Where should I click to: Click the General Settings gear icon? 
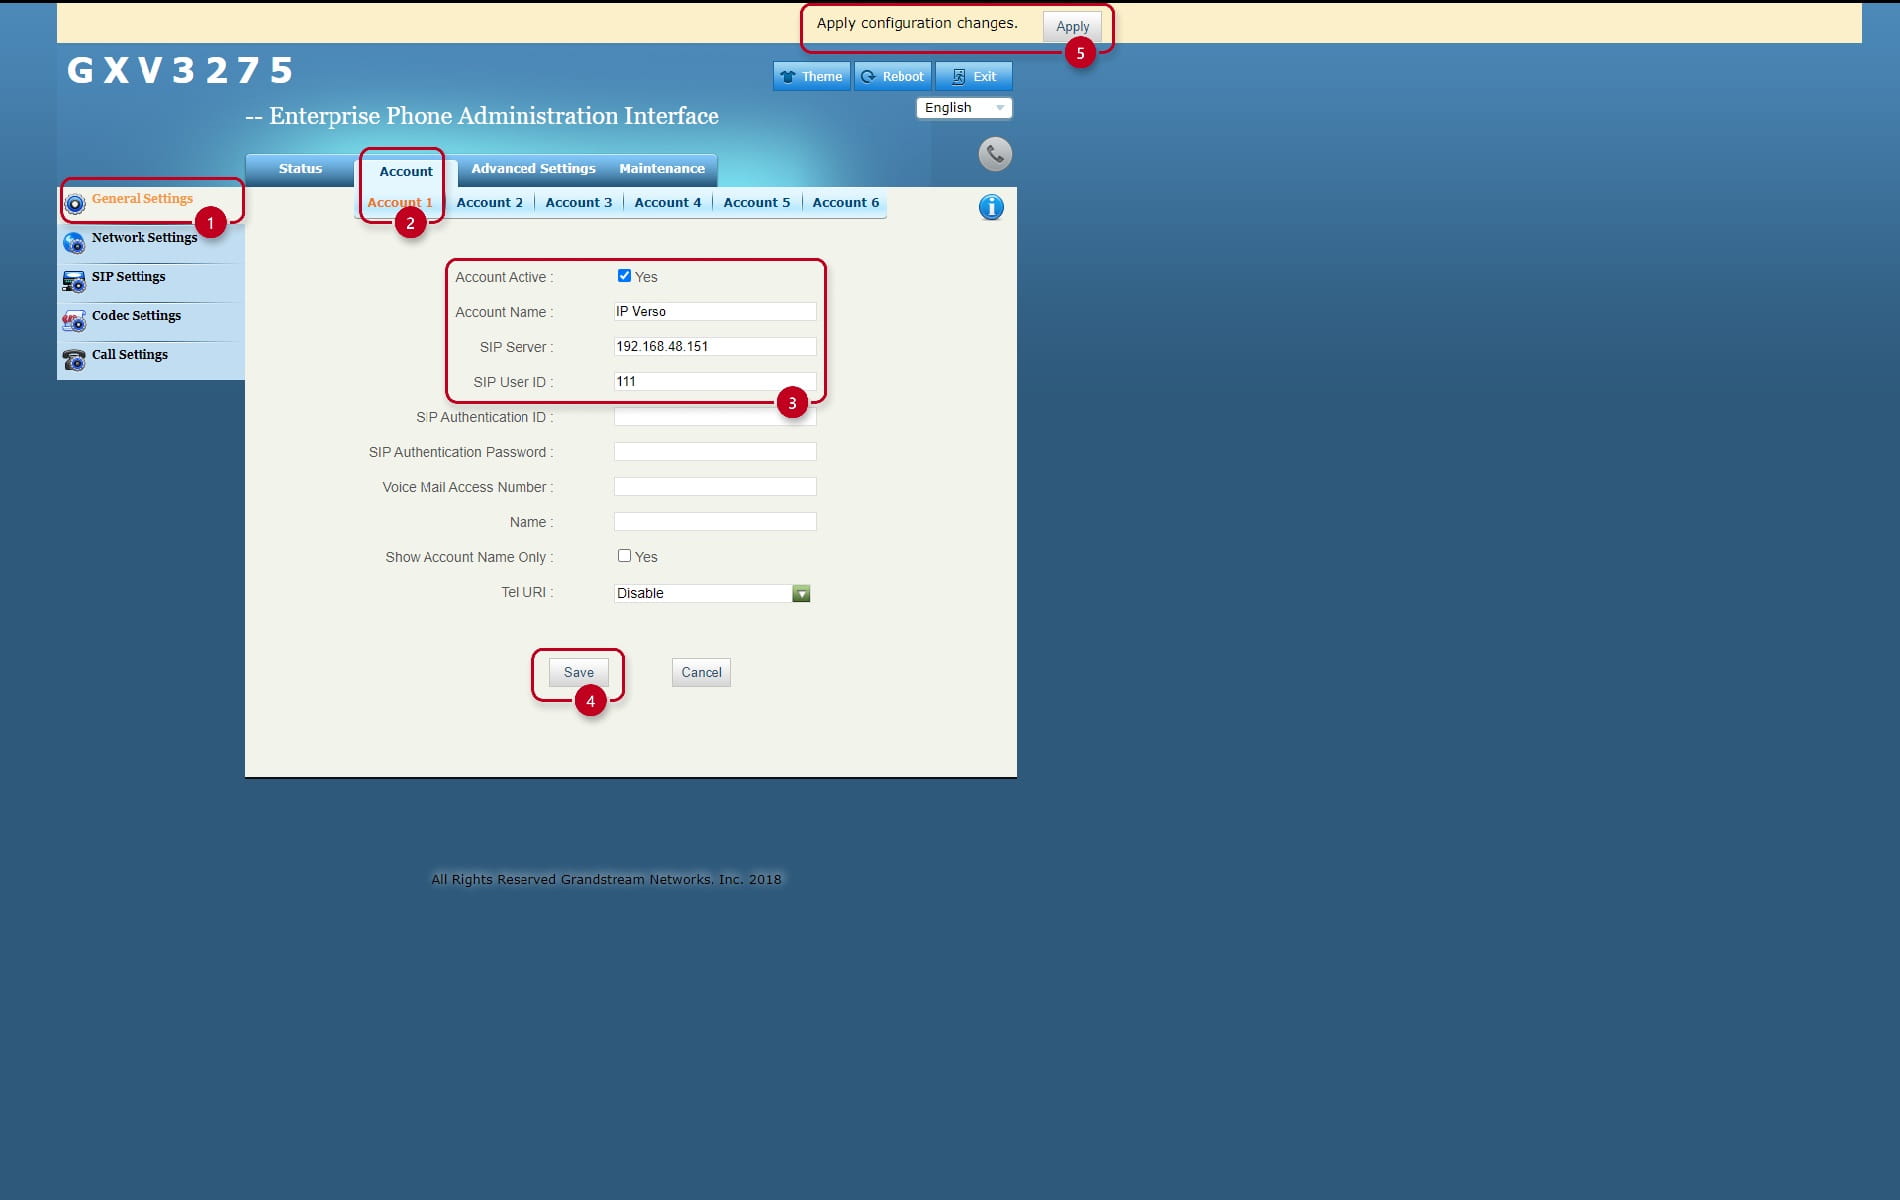[x=75, y=204]
